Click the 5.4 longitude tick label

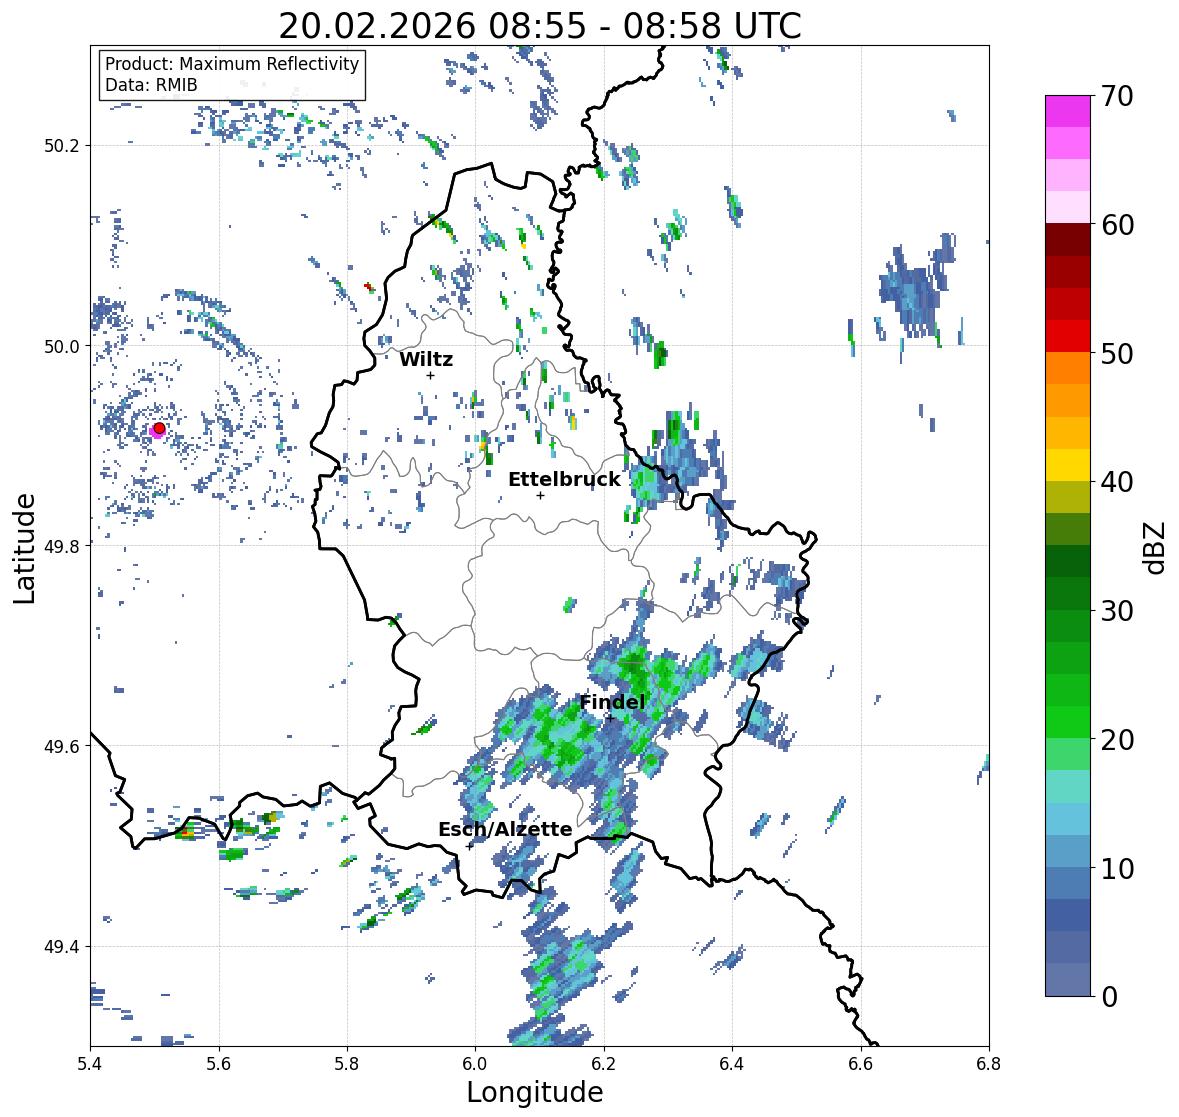90,1064
